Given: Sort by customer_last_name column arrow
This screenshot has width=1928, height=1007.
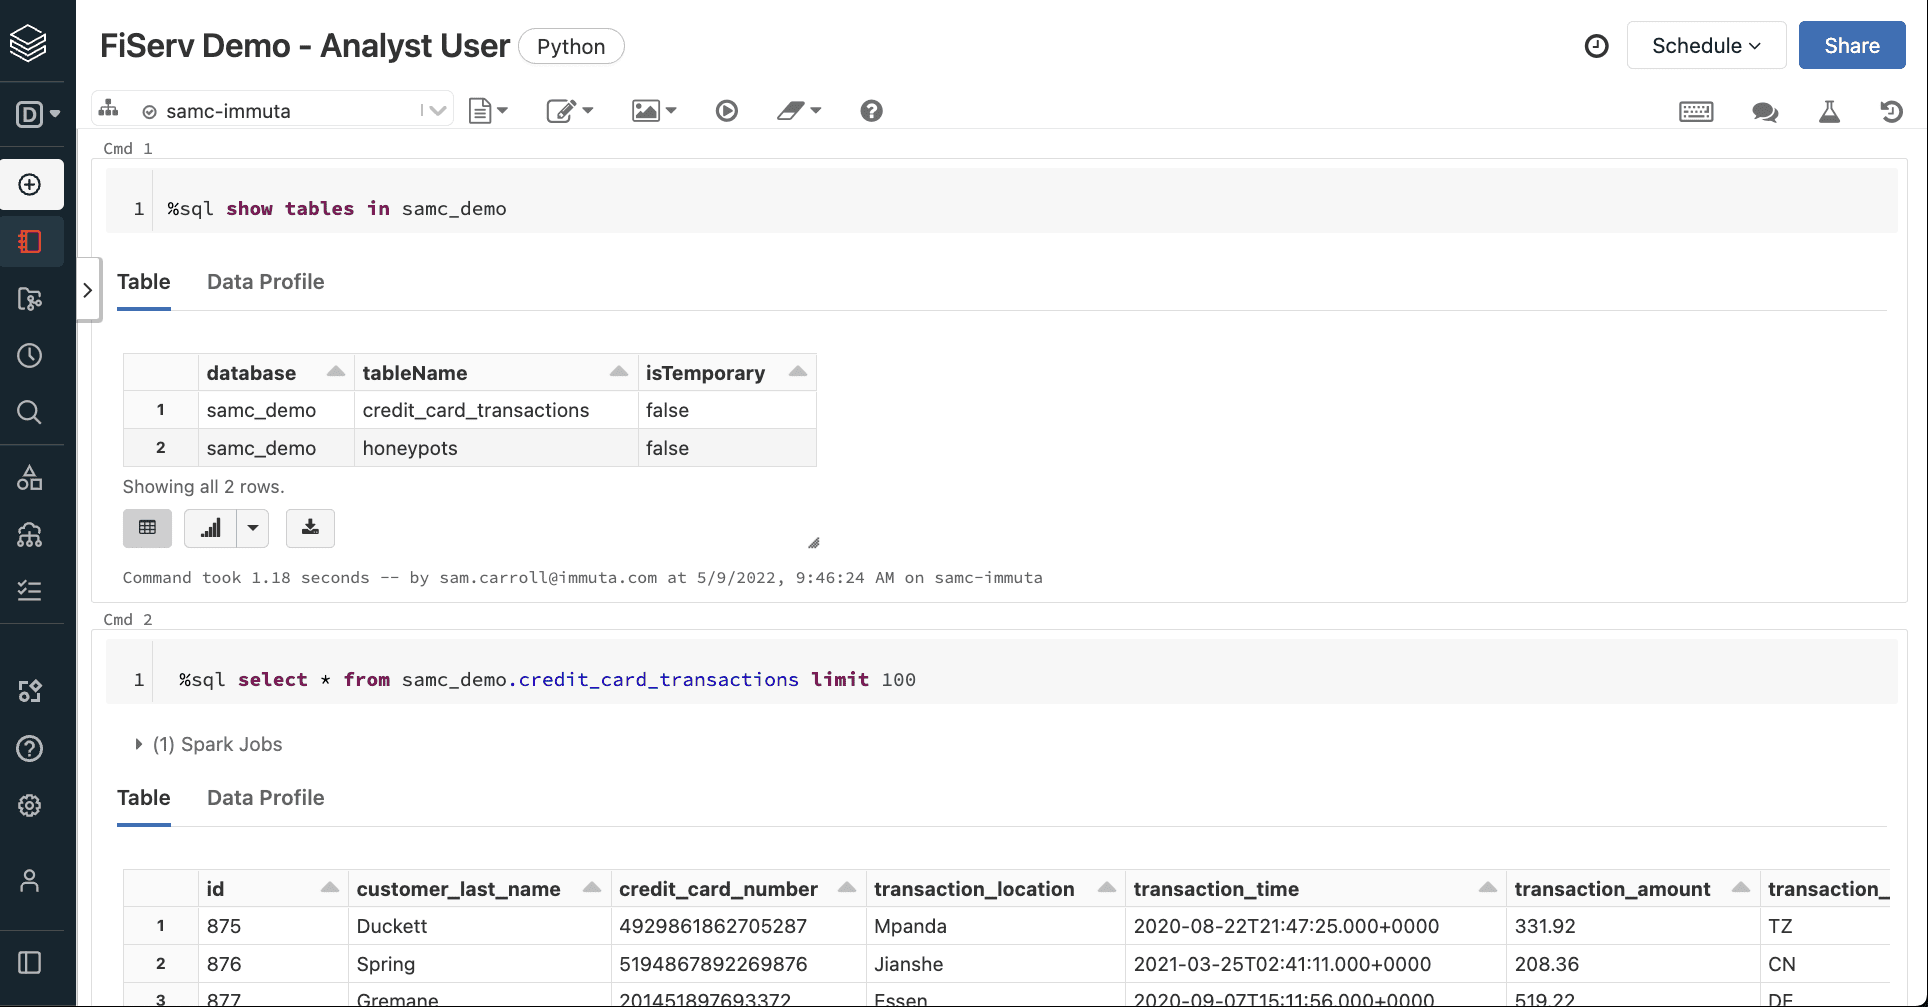Looking at the screenshot, I should [x=592, y=888].
